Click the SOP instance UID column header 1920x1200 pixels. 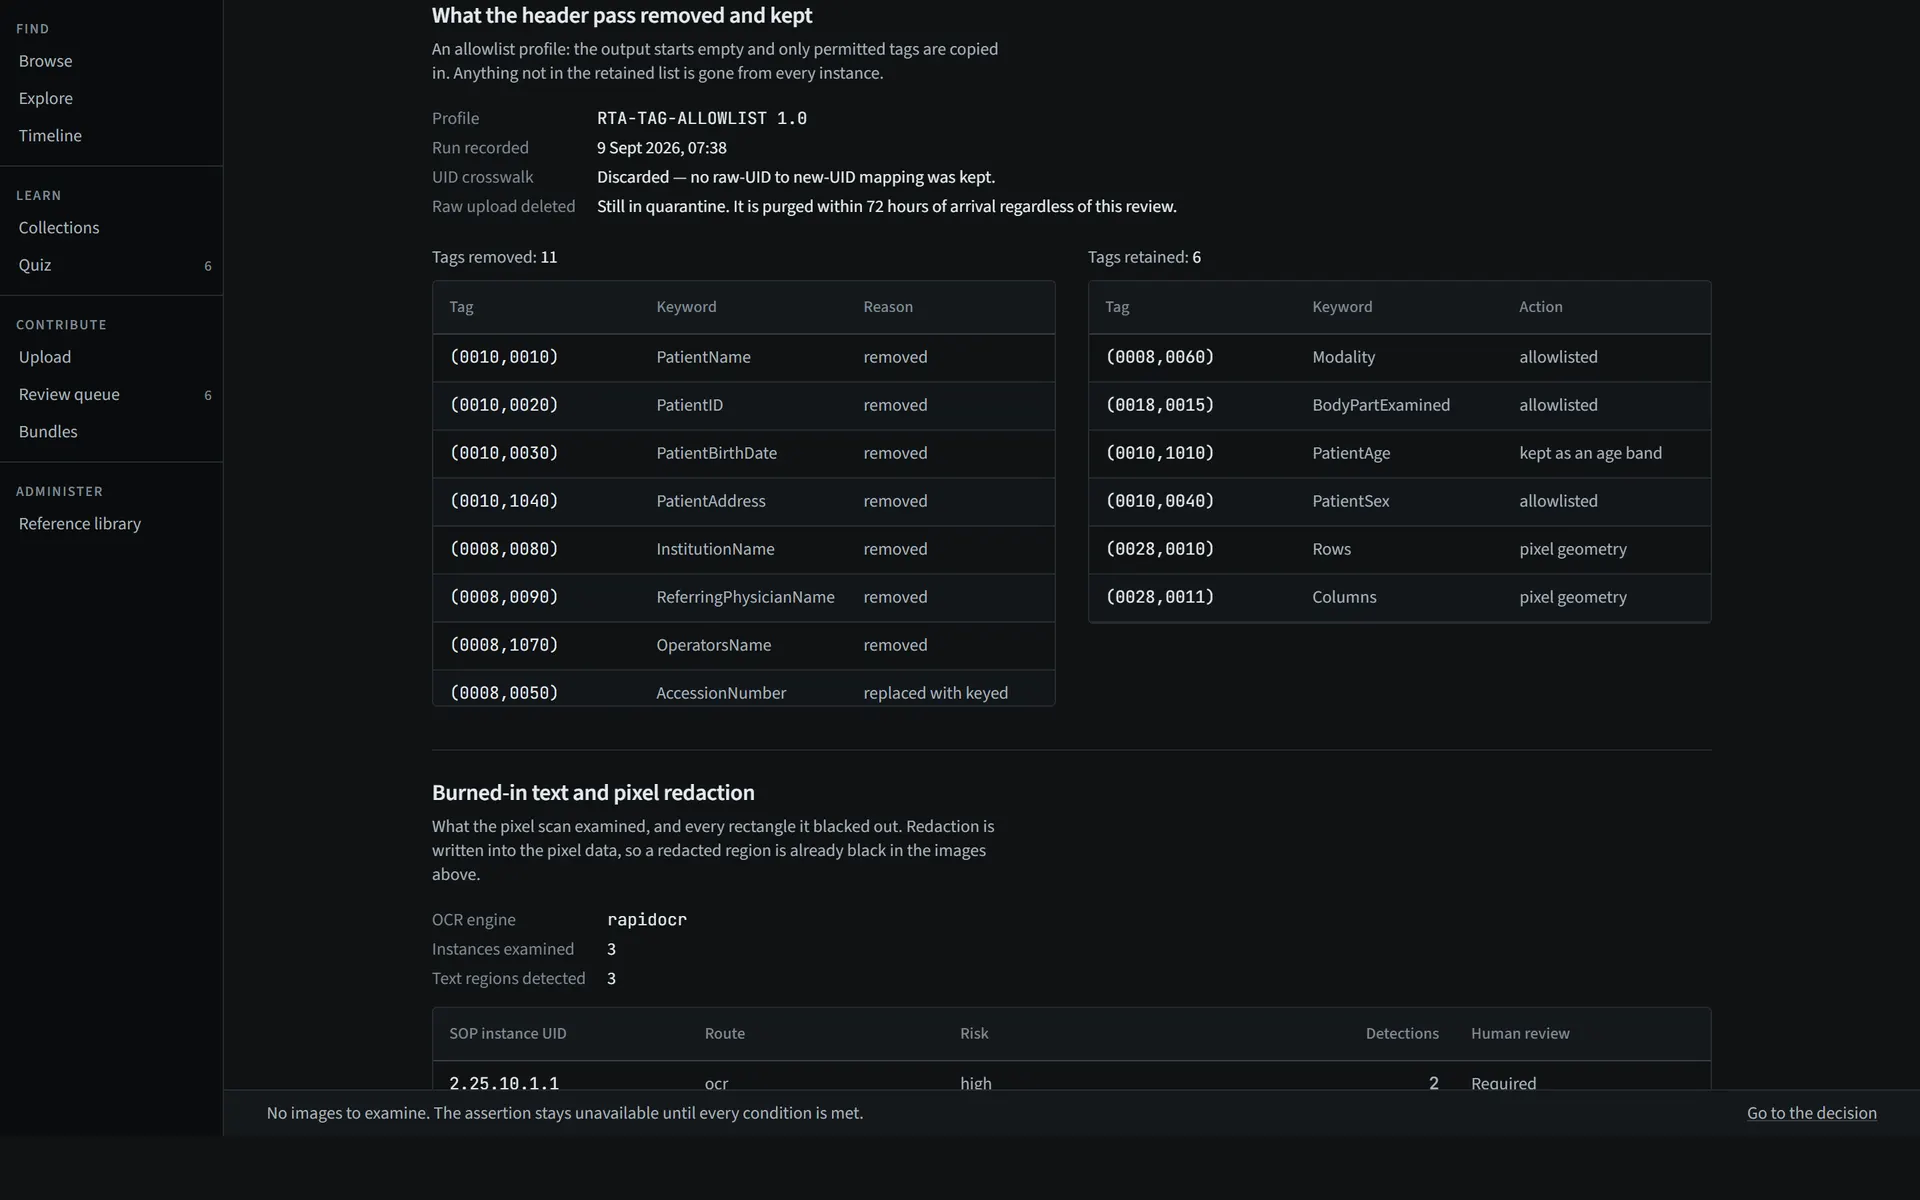coord(508,1034)
